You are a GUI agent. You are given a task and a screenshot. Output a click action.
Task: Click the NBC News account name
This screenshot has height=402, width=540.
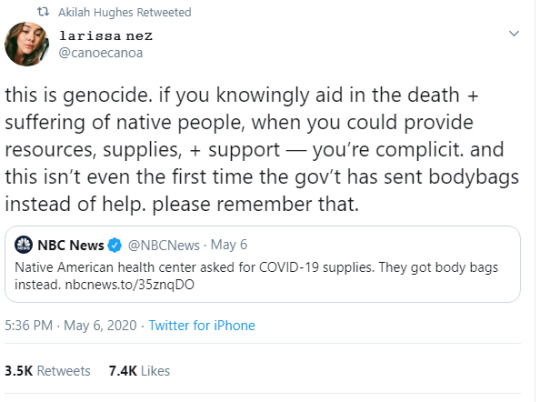pyautogui.click(x=71, y=245)
